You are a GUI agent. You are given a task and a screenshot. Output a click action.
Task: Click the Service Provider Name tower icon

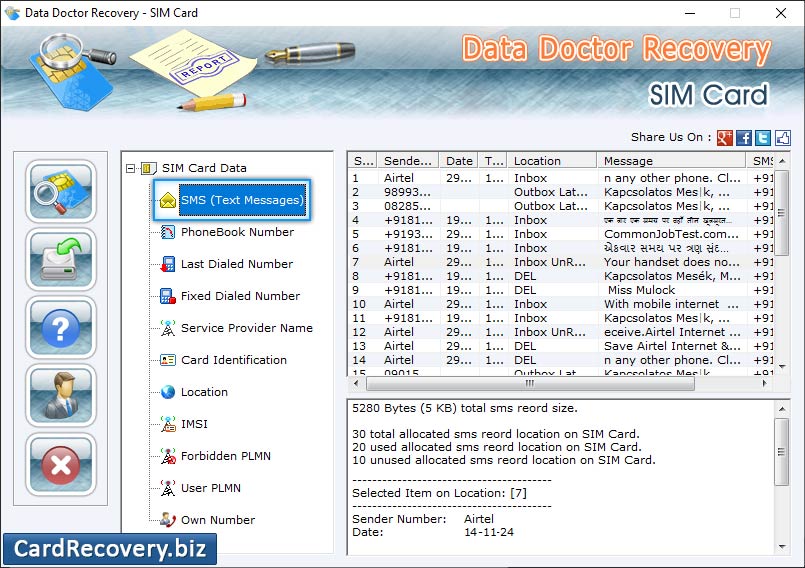tap(168, 328)
